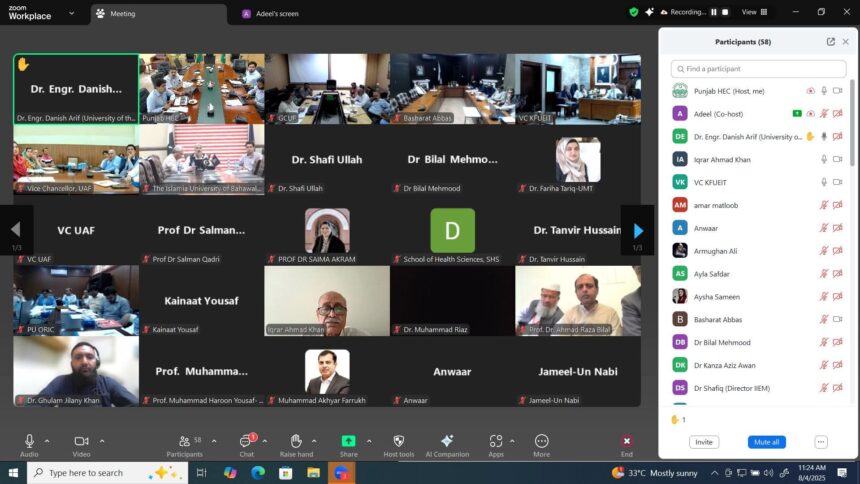
Task: Click the Mute all button
Action: click(766, 442)
